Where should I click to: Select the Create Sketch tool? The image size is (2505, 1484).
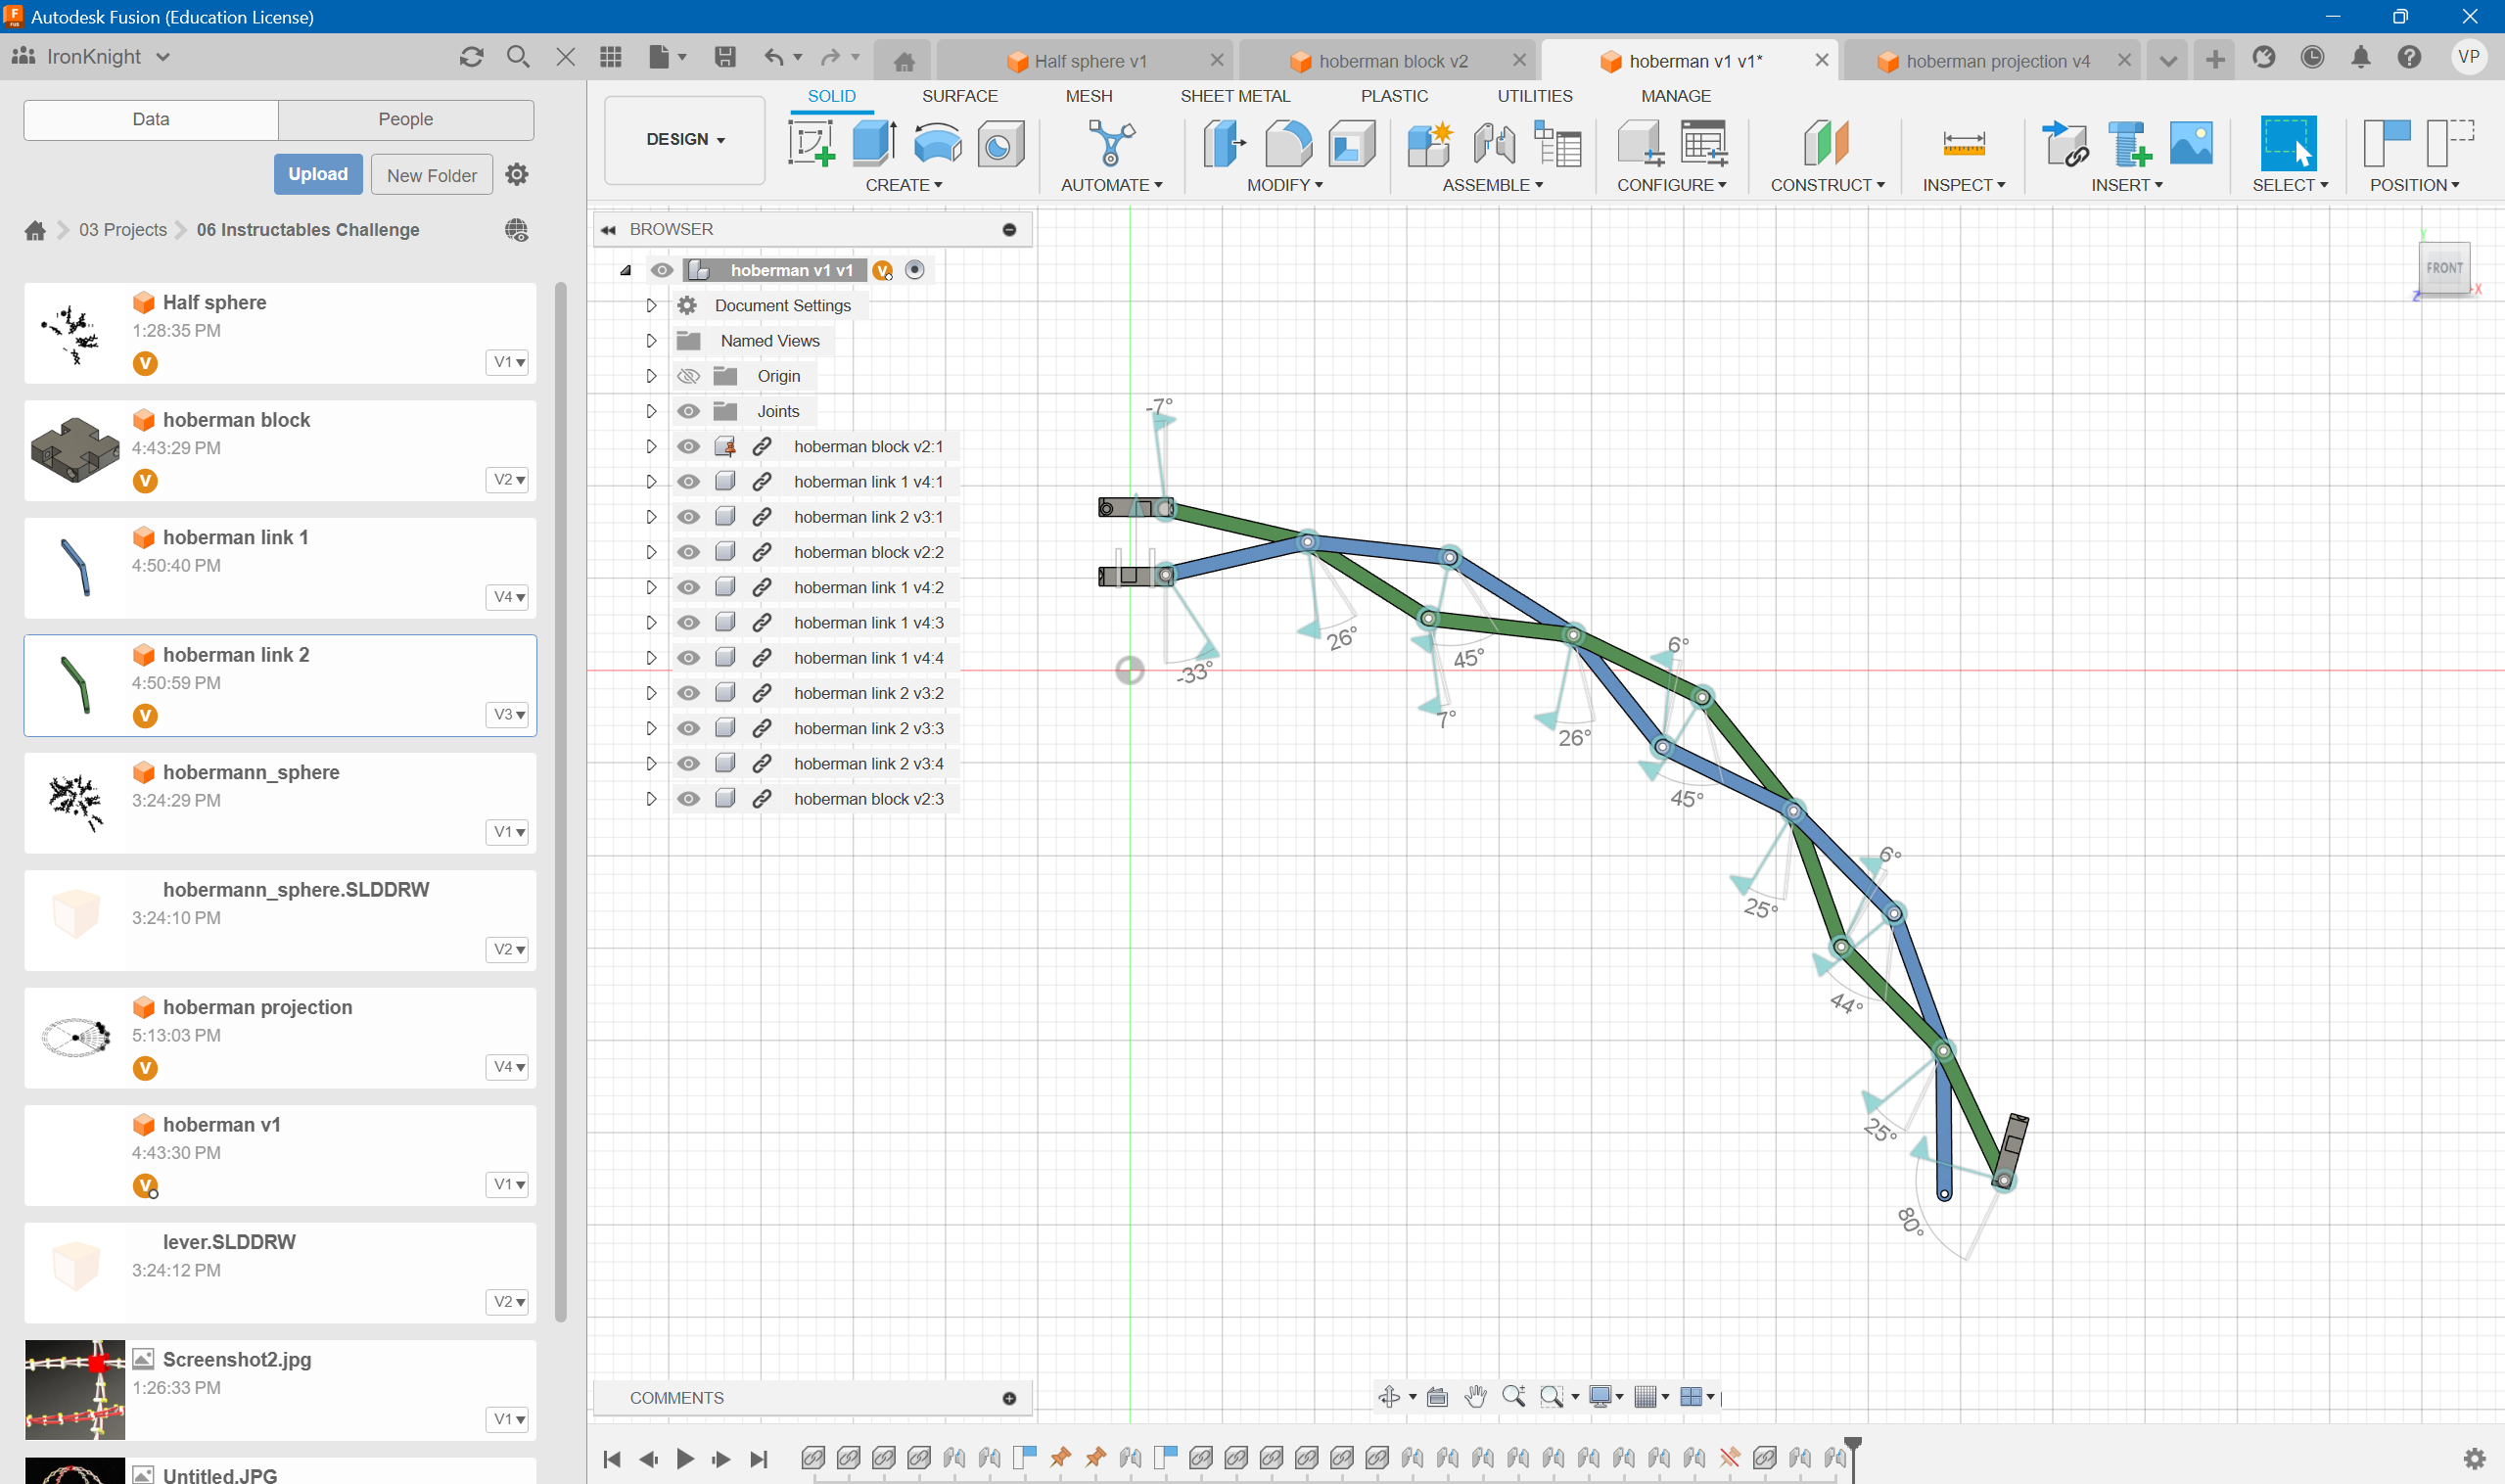point(811,143)
